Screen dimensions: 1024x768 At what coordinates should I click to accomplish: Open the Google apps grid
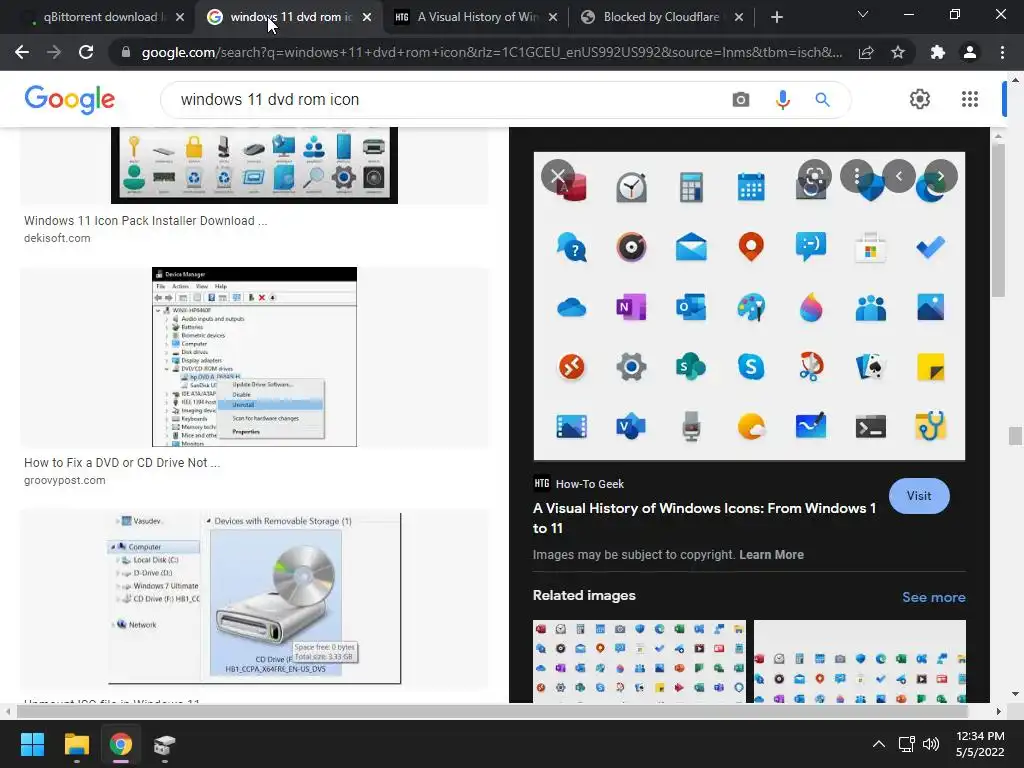pos(970,99)
